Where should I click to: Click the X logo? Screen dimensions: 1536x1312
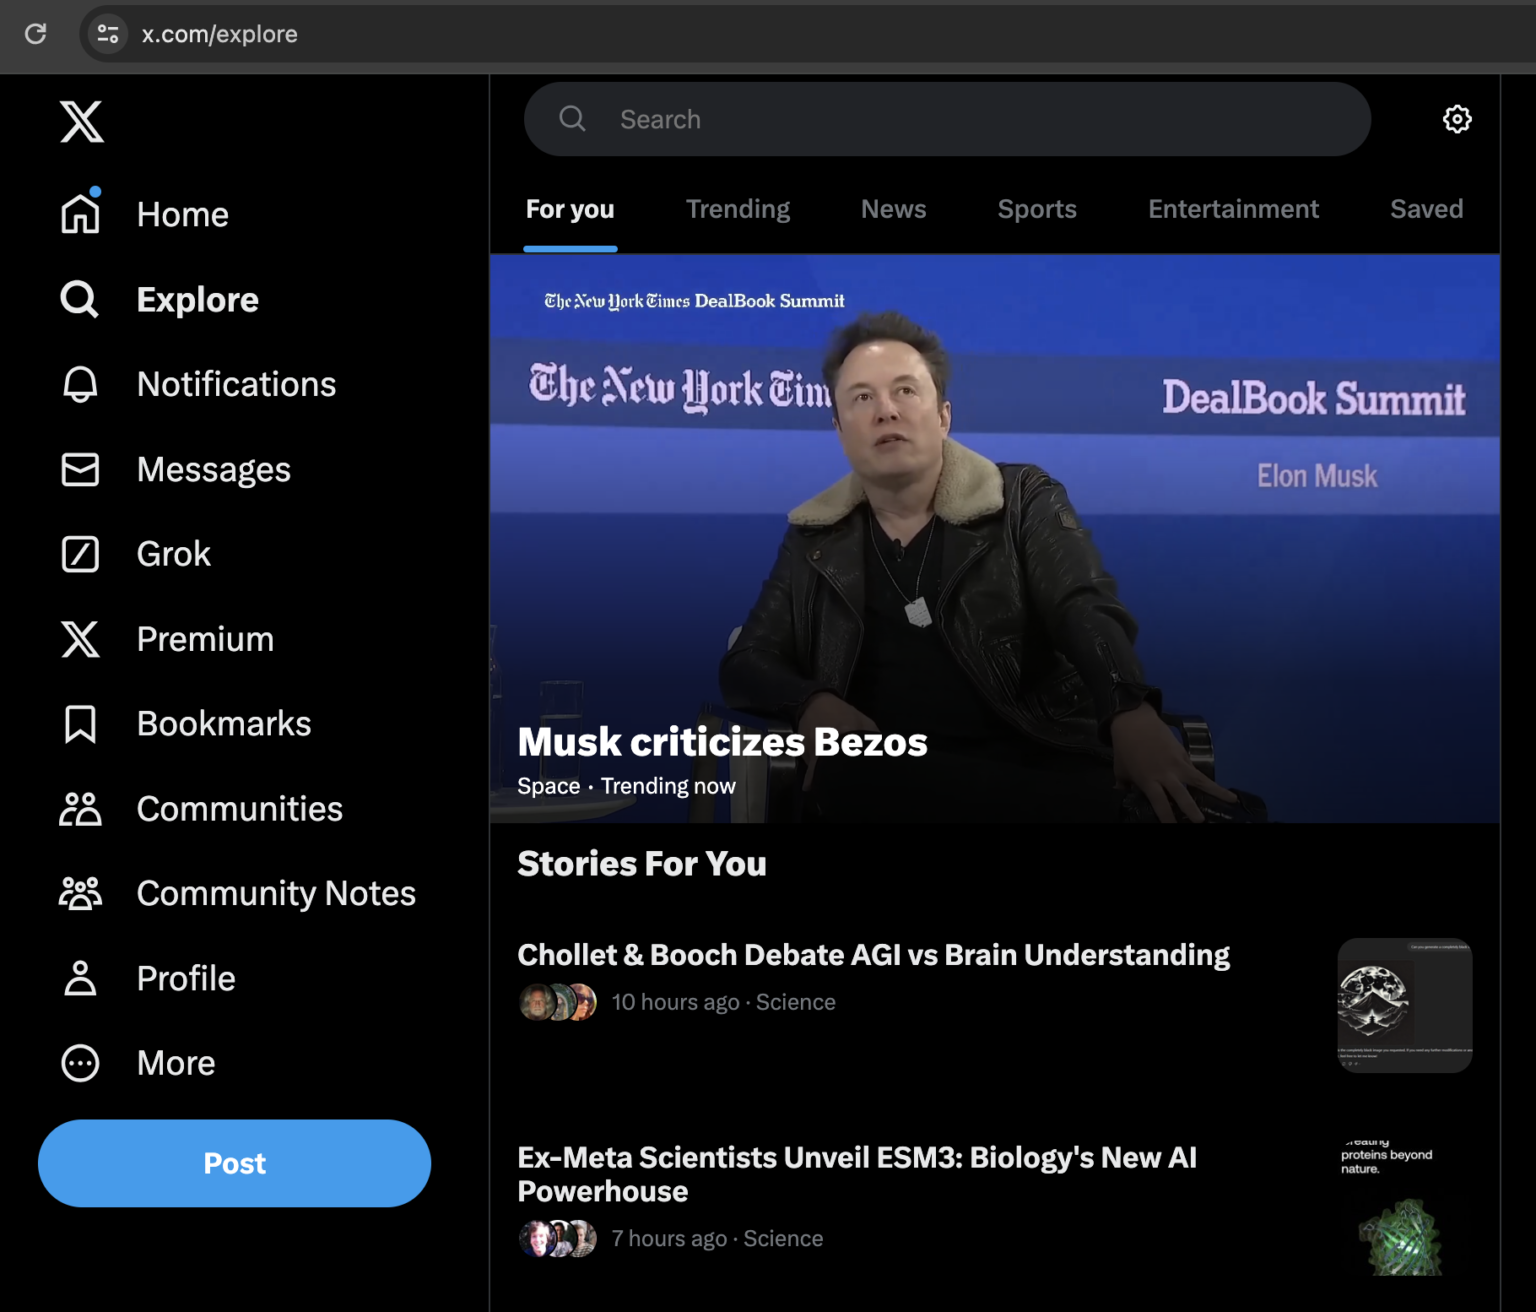point(81,121)
